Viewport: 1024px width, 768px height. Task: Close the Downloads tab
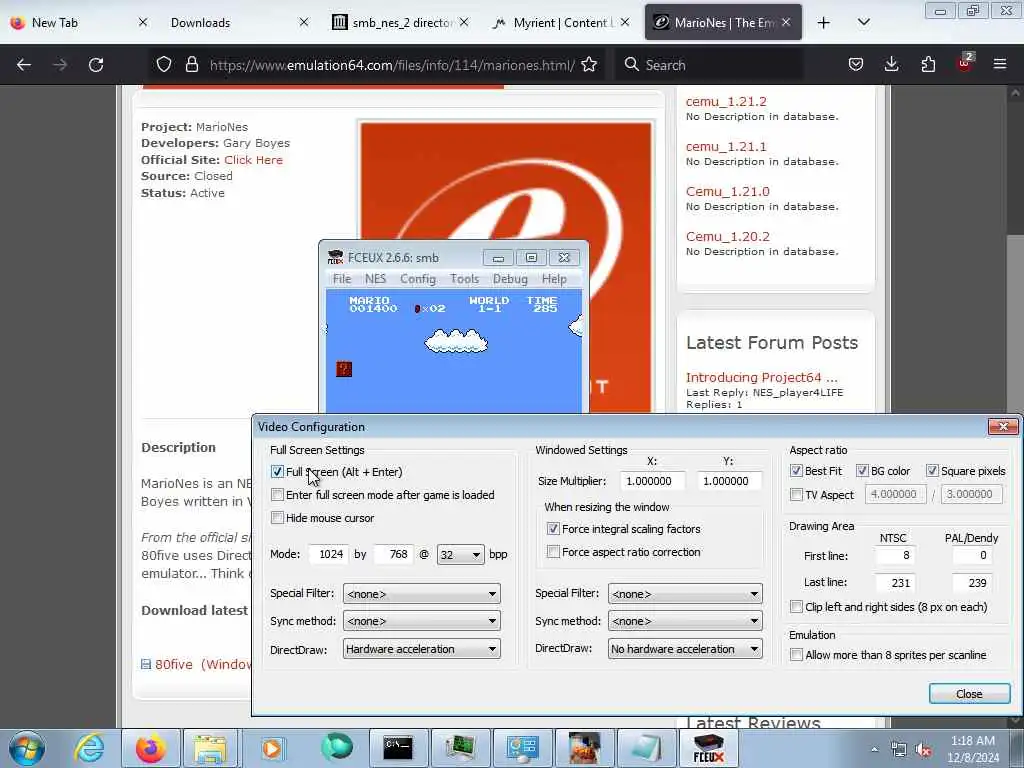[x=304, y=22]
